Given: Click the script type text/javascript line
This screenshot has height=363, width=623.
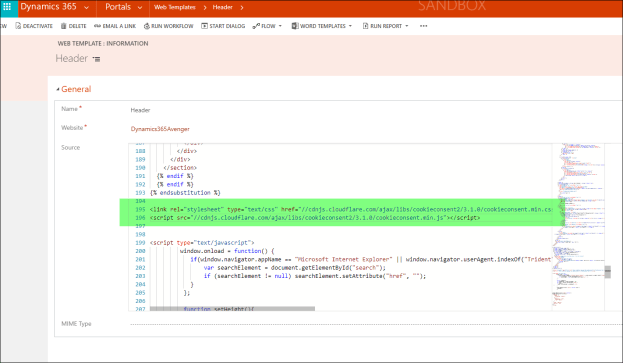Looking at the screenshot, I should [202, 243].
